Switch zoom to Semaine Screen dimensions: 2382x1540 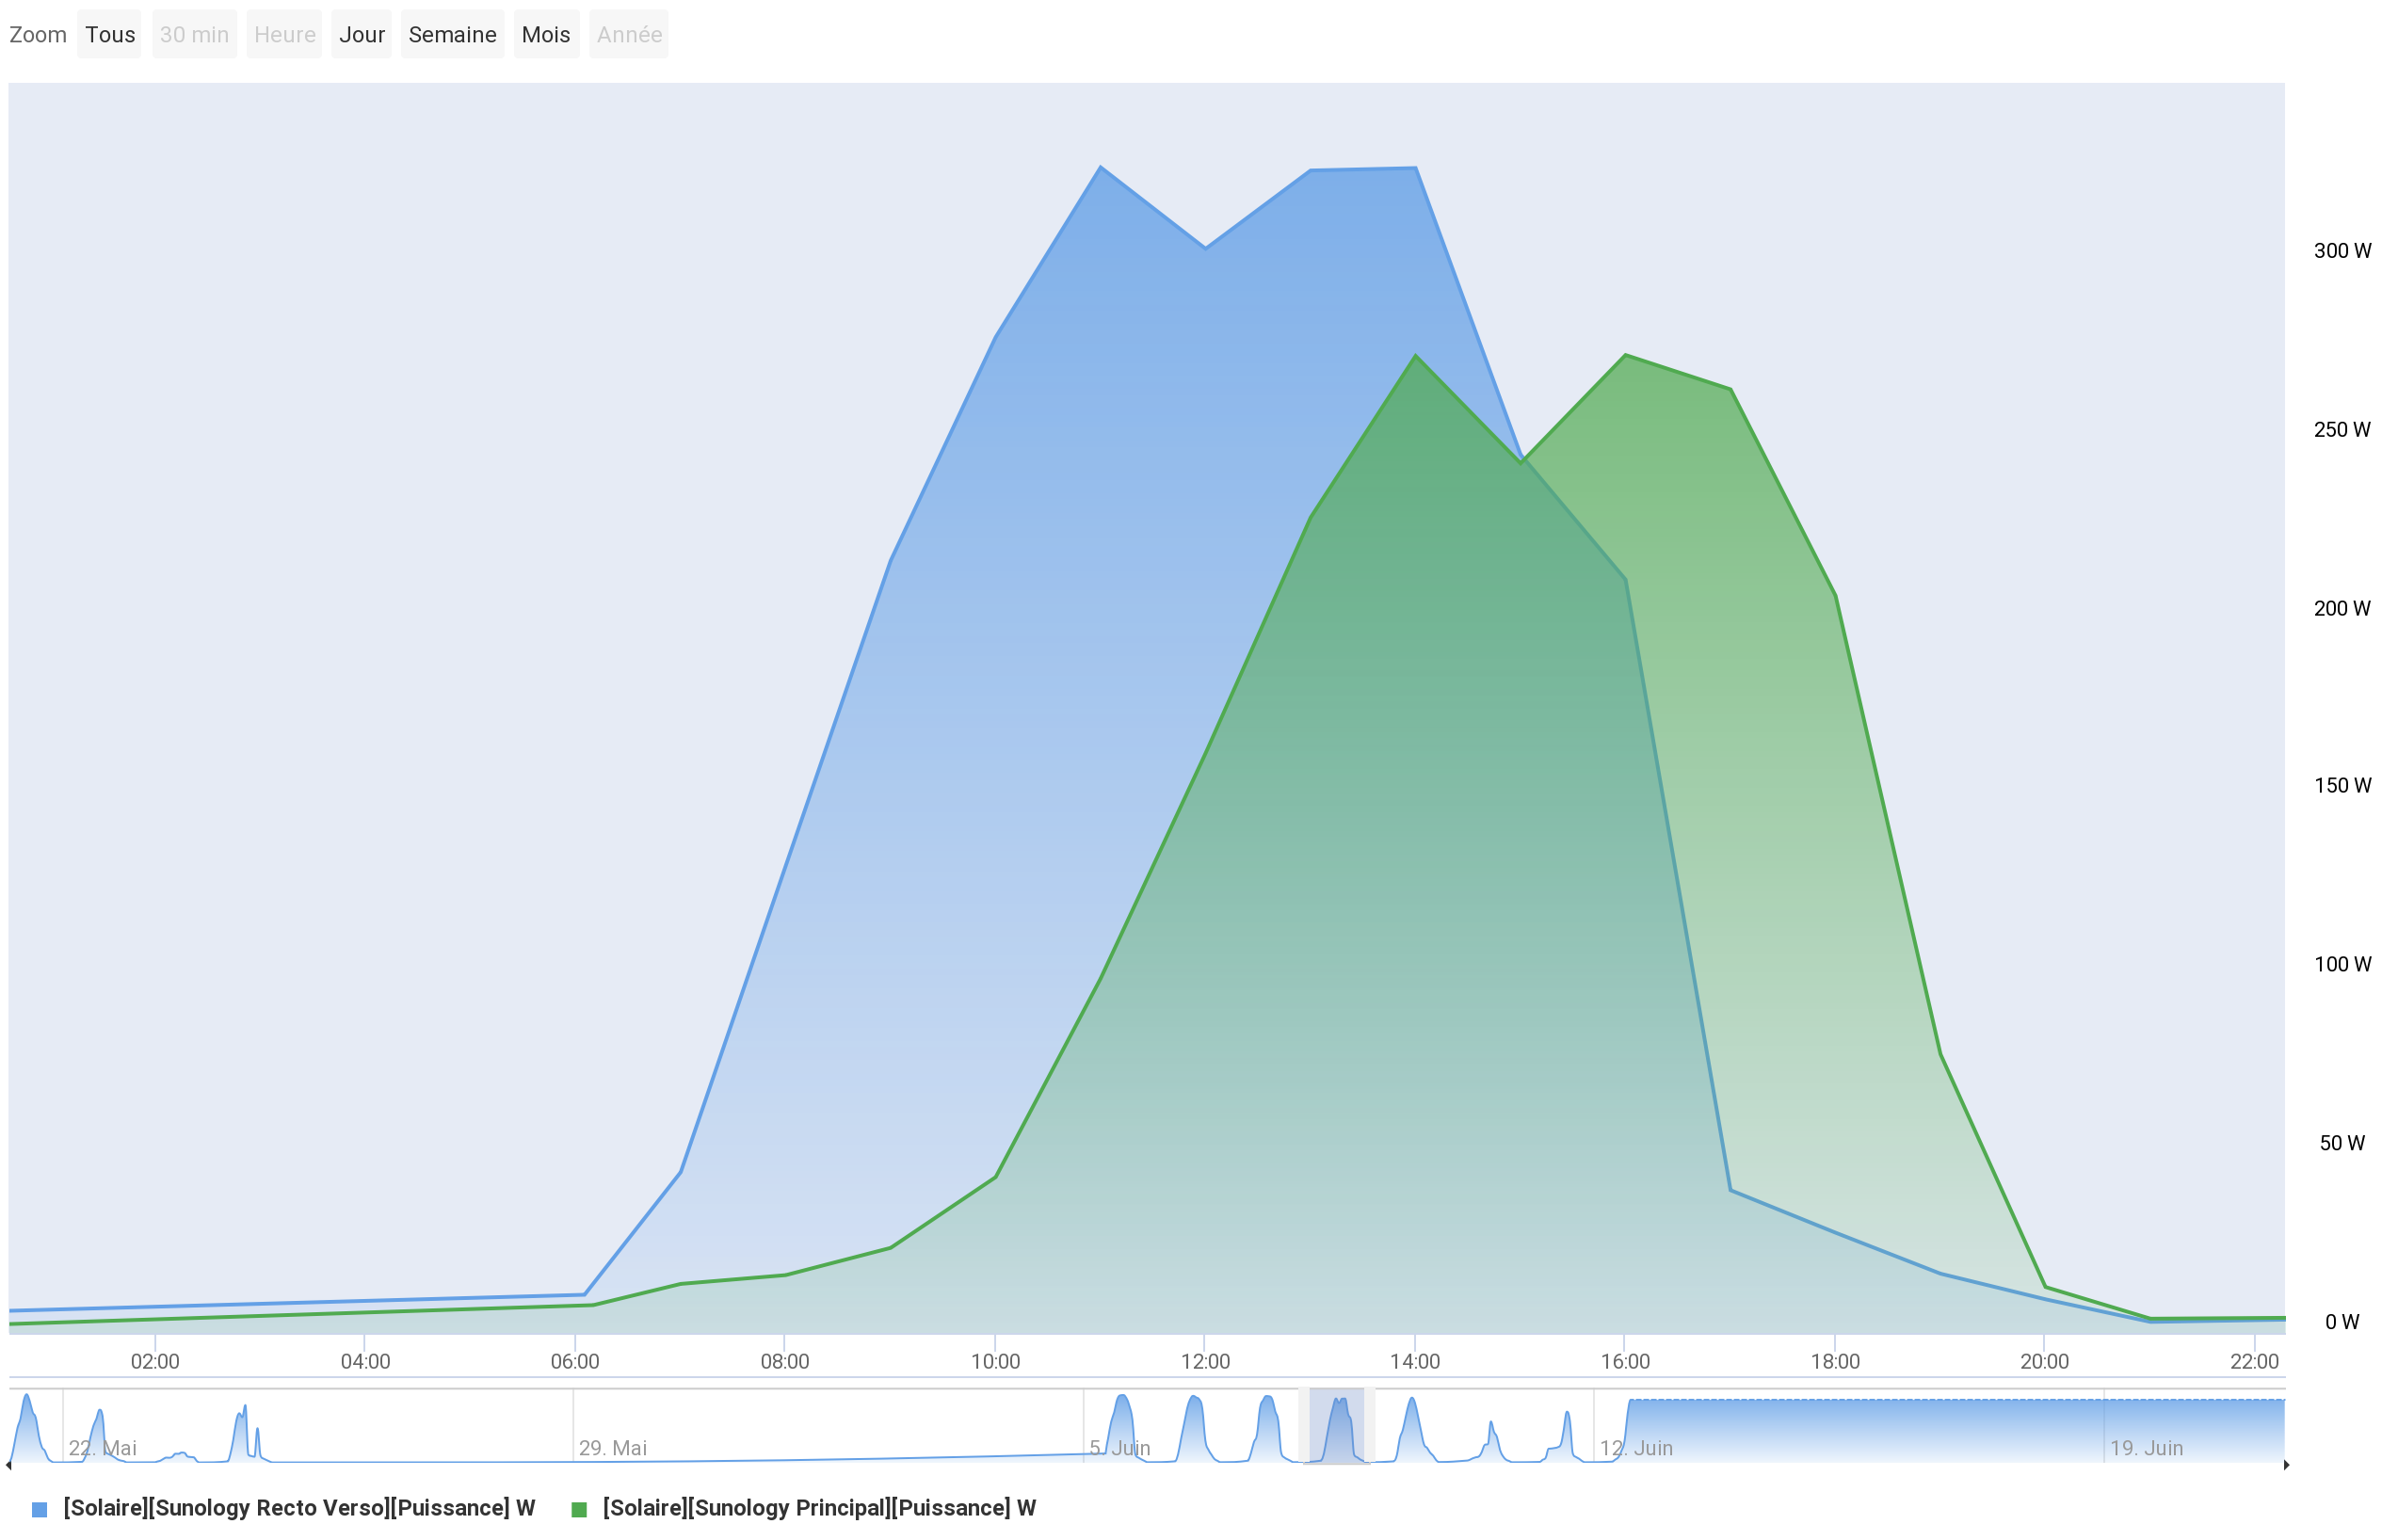point(452,35)
